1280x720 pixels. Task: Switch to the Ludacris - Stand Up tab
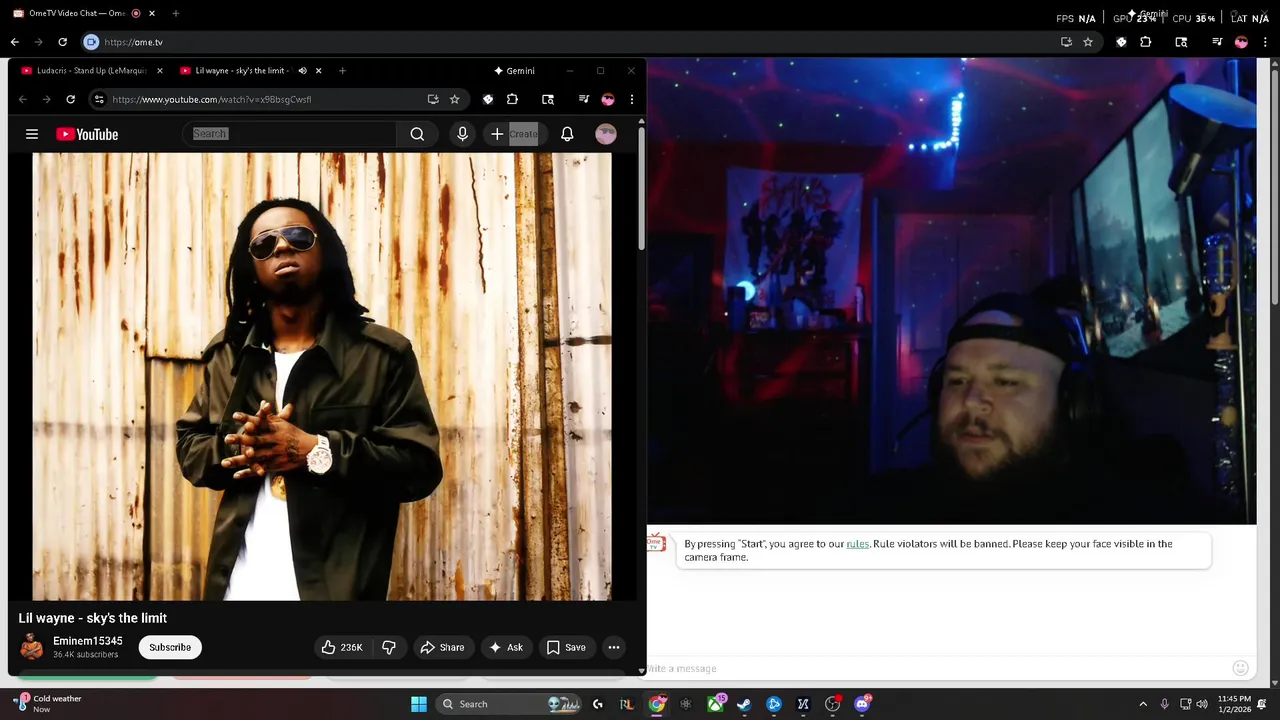pos(91,71)
